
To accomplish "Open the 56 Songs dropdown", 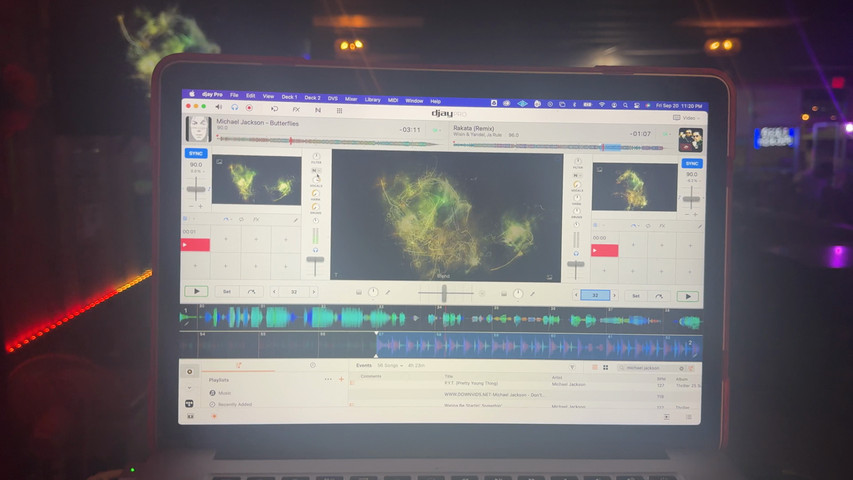I will (390, 365).
